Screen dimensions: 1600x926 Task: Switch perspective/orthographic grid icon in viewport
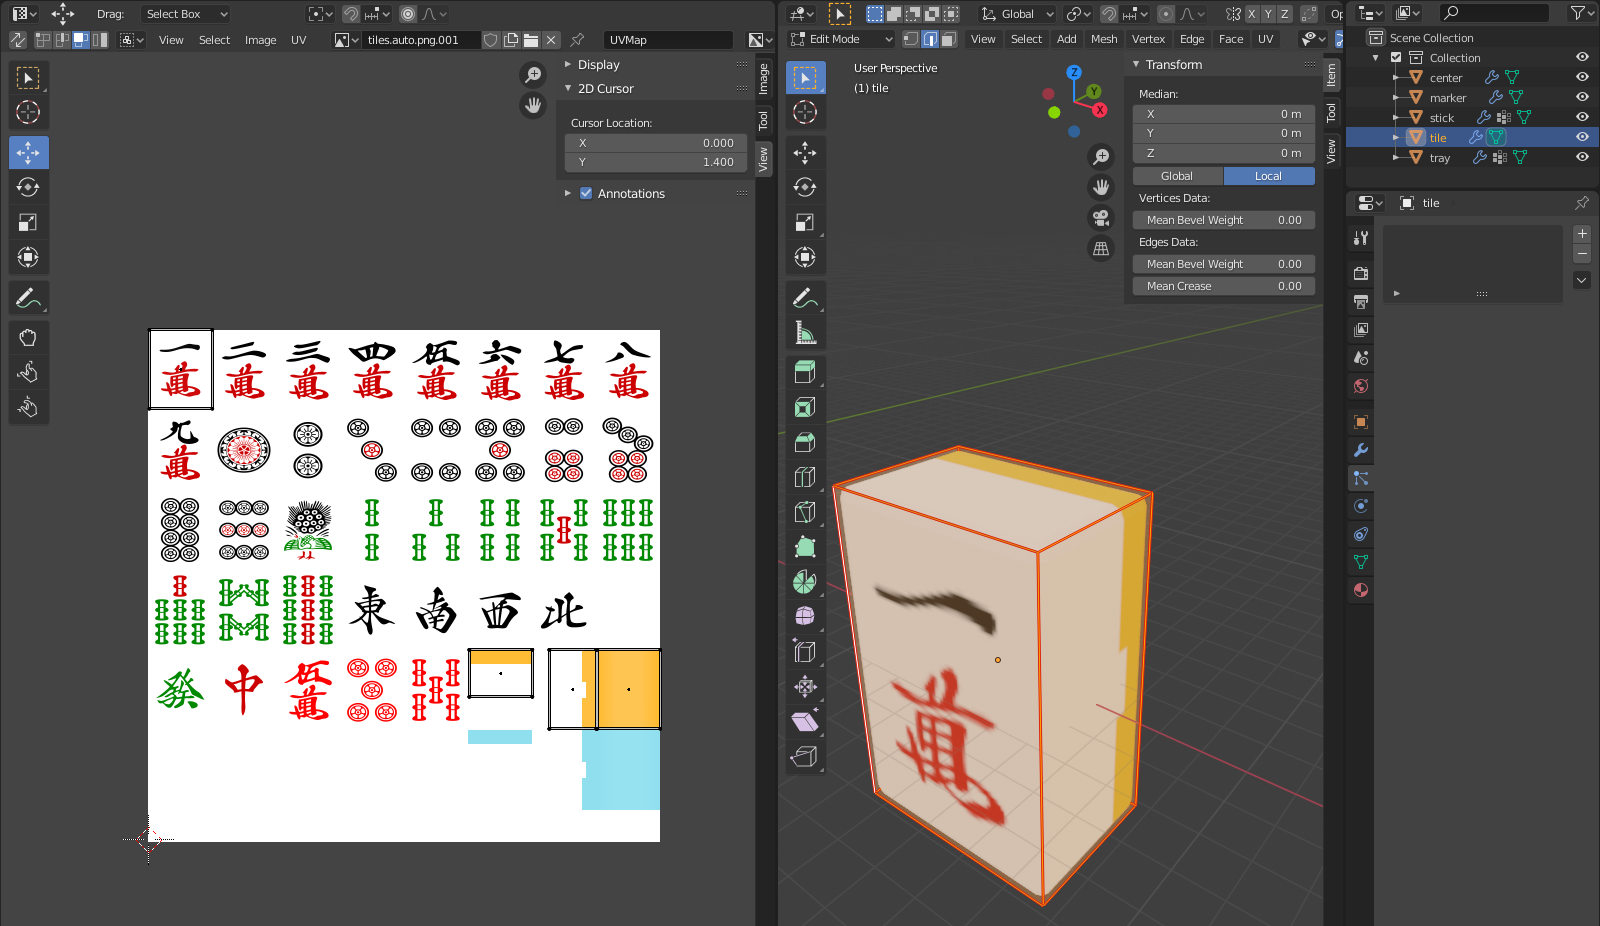tap(1101, 249)
